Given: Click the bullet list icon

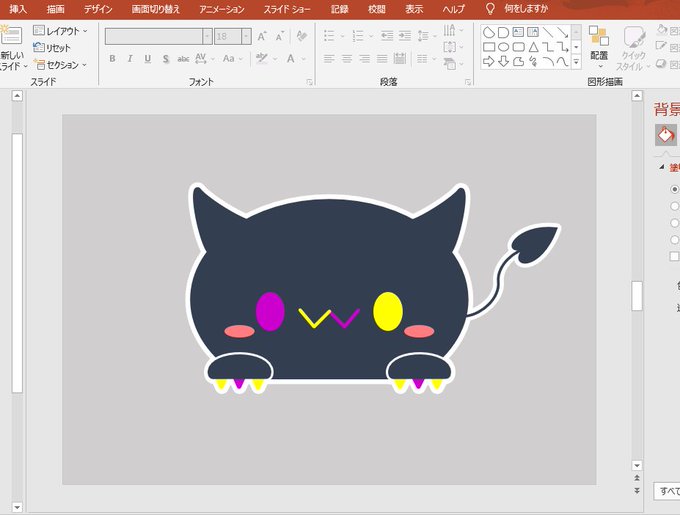Looking at the screenshot, I should pyautogui.click(x=330, y=36).
